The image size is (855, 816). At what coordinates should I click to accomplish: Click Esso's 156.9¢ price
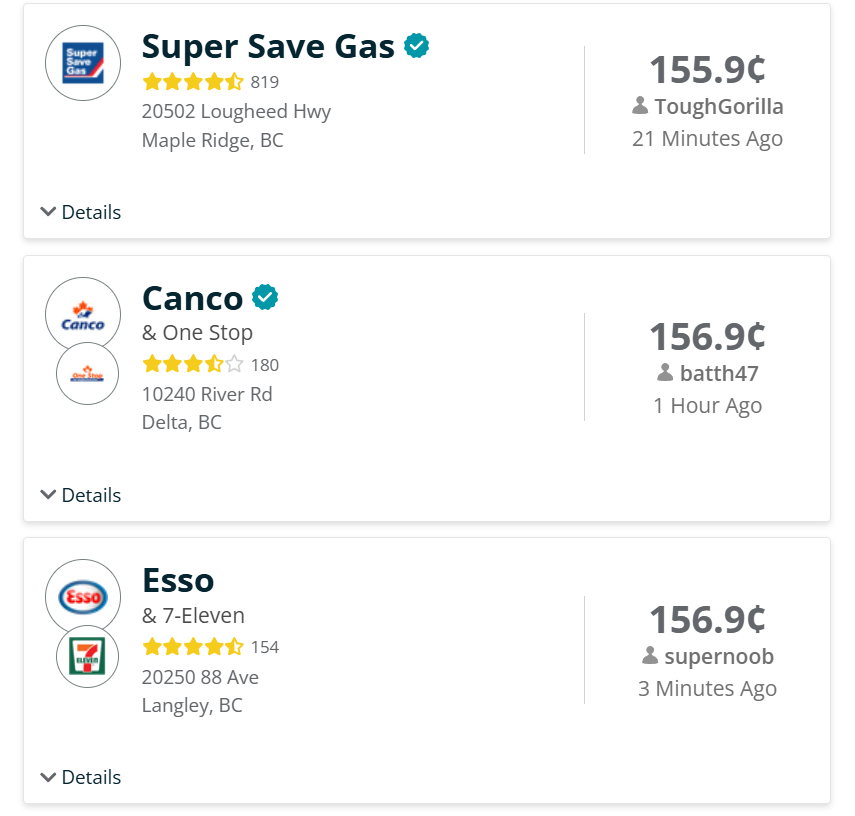pos(707,619)
